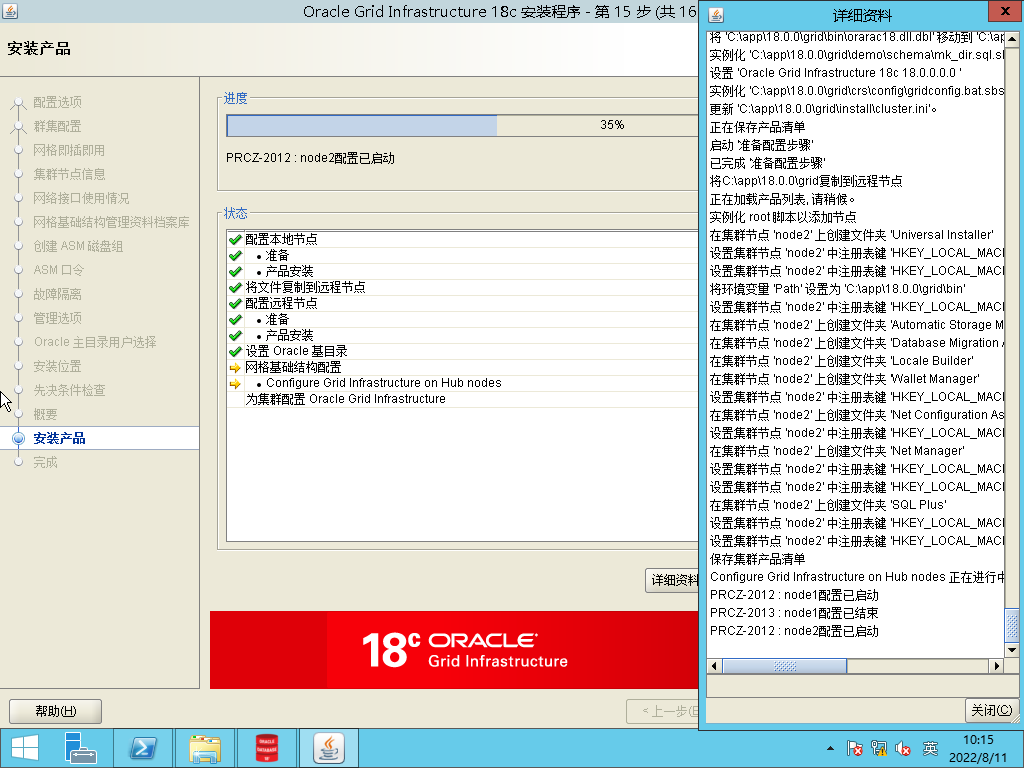Image resolution: width=1024 pixels, height=768 pixels.
Task: Select the 群集配置 step in the sidebar
Action: [x=57, y=127]
